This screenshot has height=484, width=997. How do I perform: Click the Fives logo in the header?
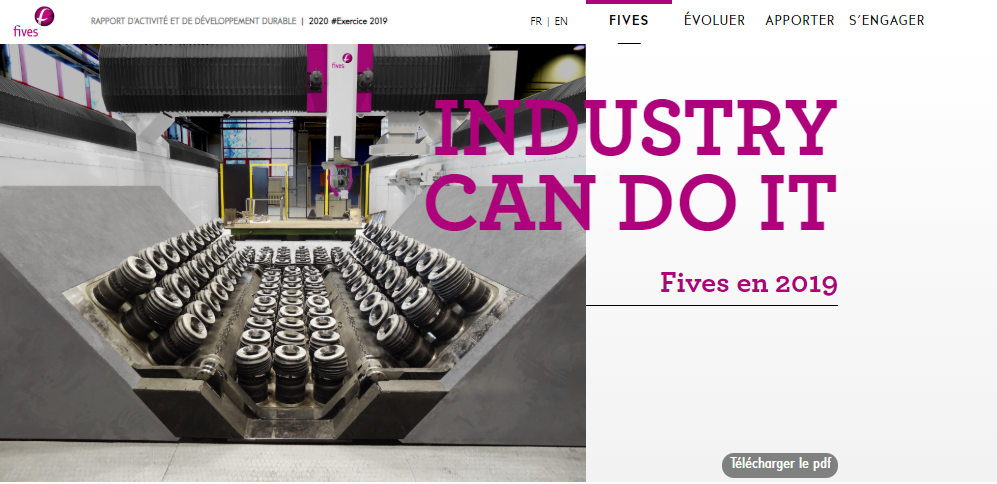tap(33, 22)
